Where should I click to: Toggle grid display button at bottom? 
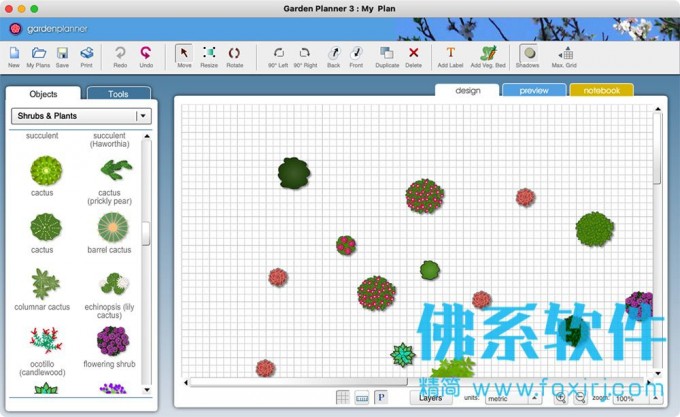pos(343,398)
